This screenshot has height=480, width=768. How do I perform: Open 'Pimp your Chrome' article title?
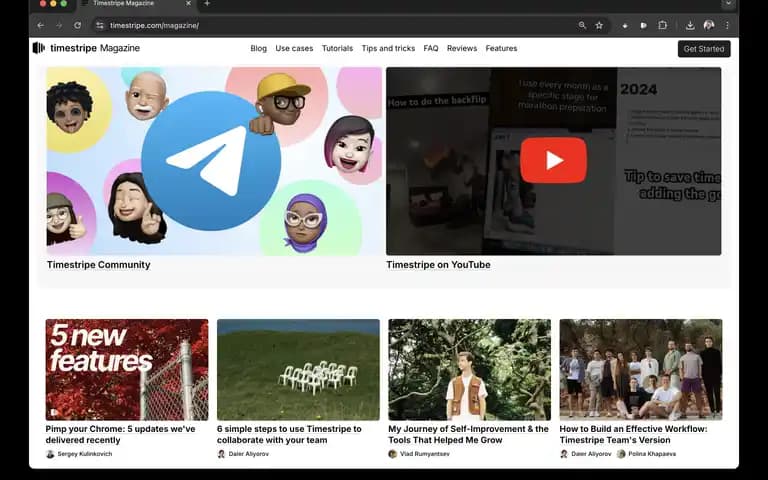click(x=120, y=434)
